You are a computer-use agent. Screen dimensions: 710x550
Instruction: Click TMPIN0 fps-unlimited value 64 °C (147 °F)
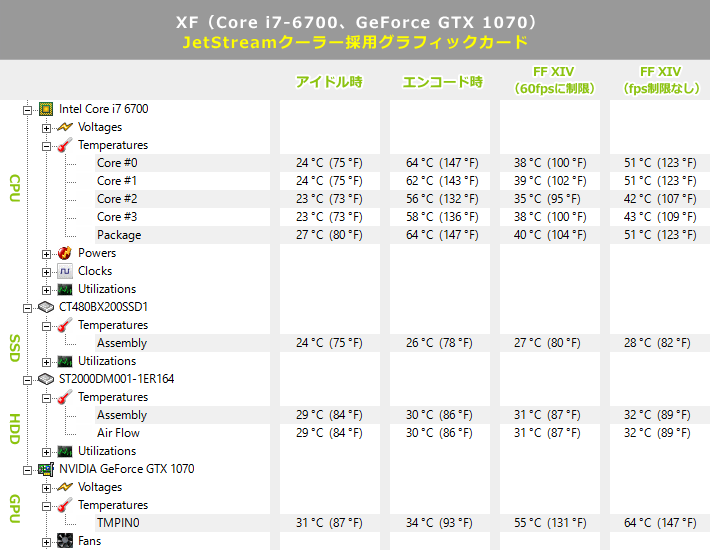point(660,523)
